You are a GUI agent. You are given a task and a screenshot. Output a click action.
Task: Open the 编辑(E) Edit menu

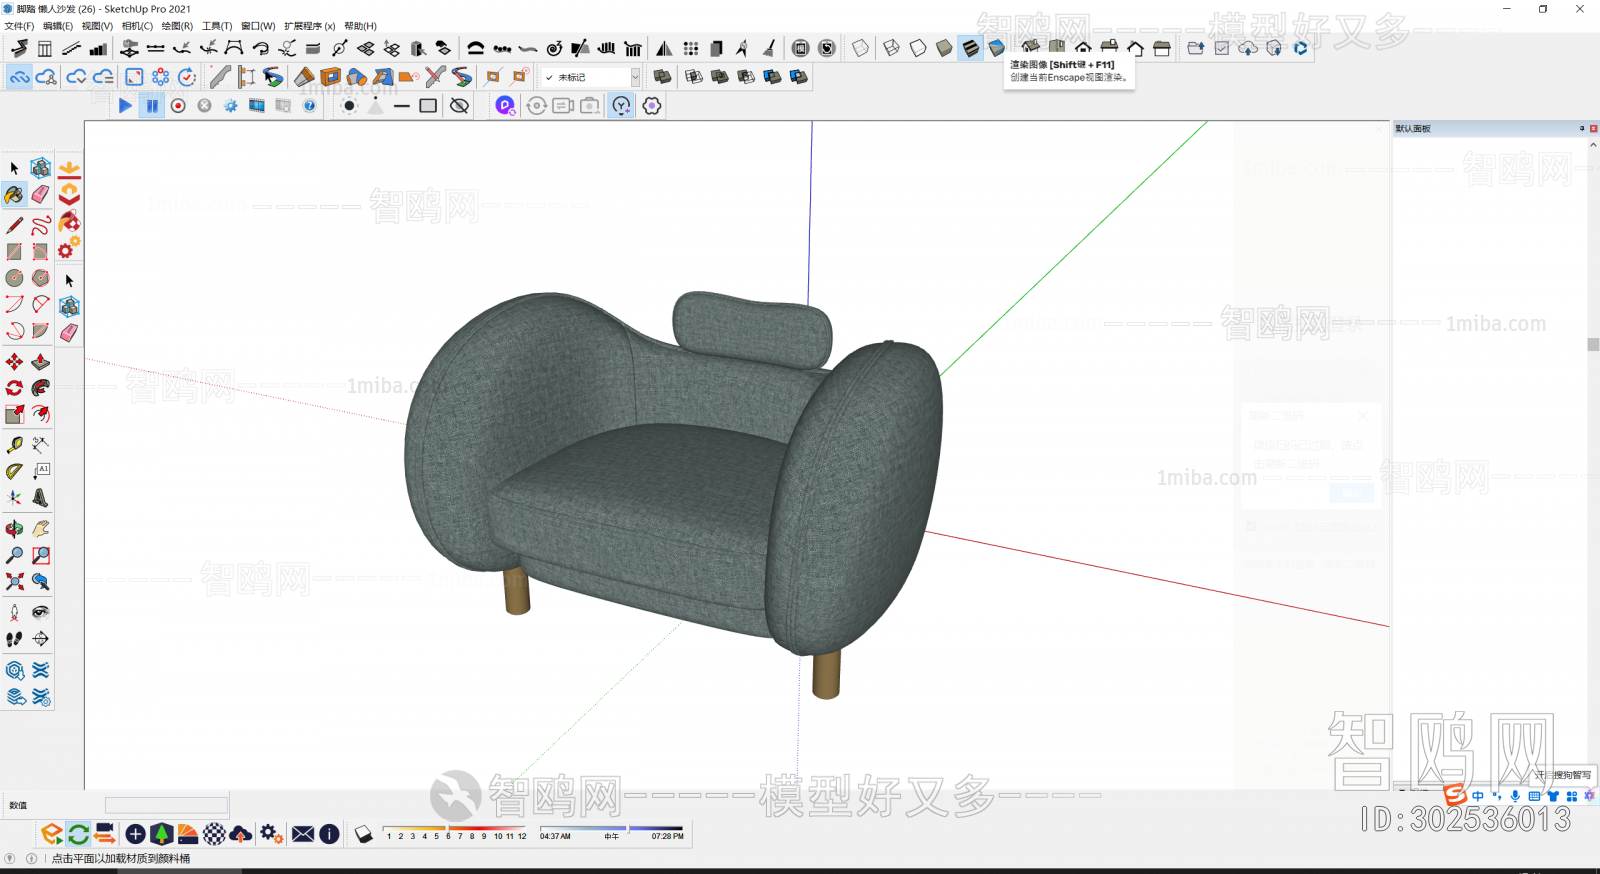coord(58,26)
